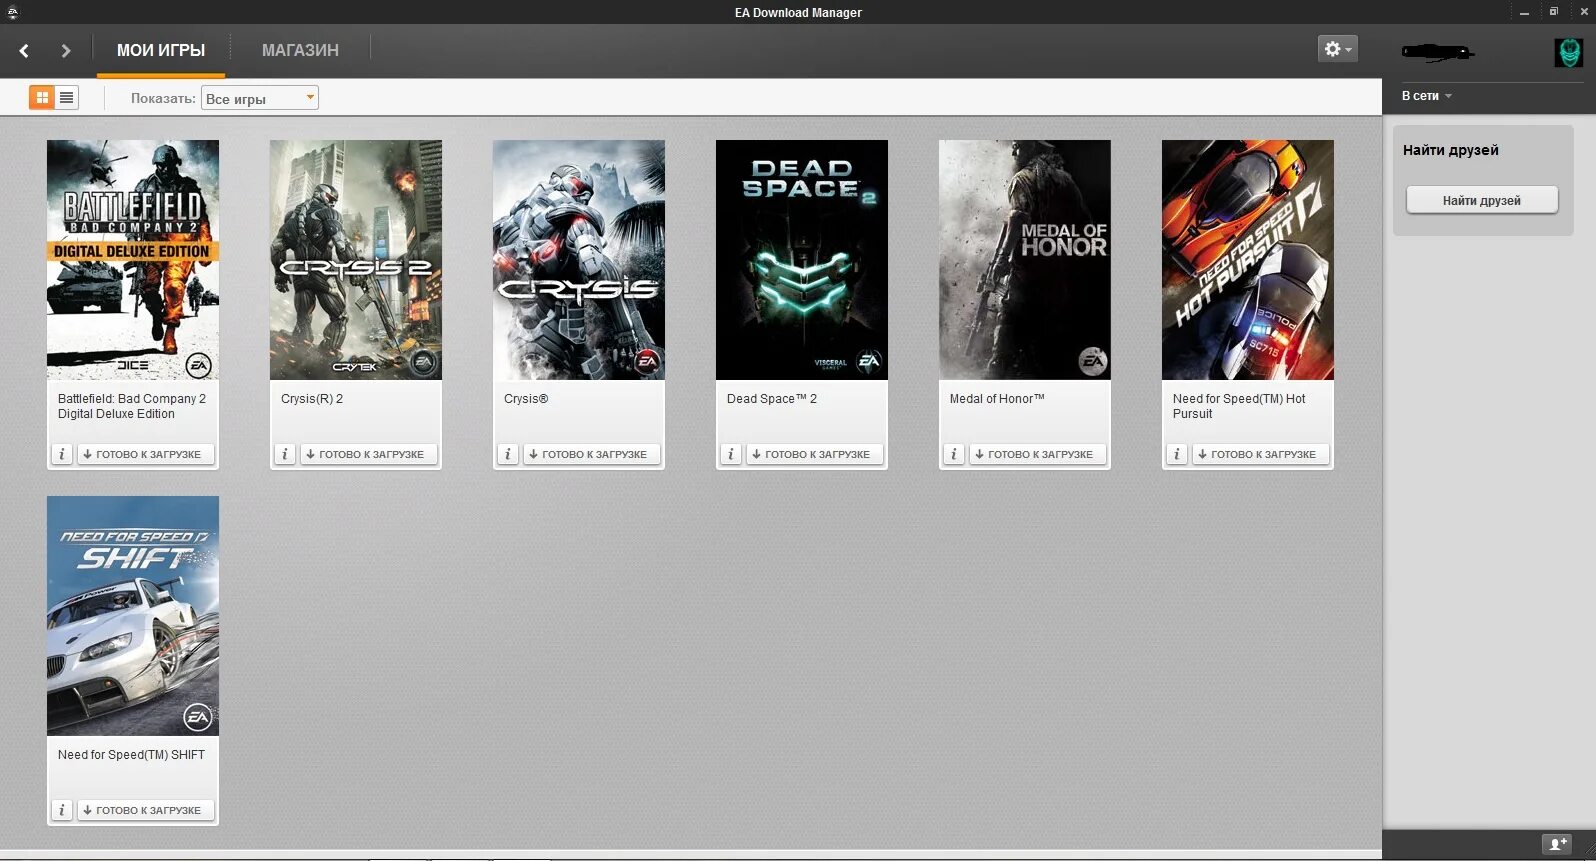The height and width of the screenshot is (861, 1596).
Task: Click Need for Speed(TM) Hot Pursuit title
Action: 1239,406
